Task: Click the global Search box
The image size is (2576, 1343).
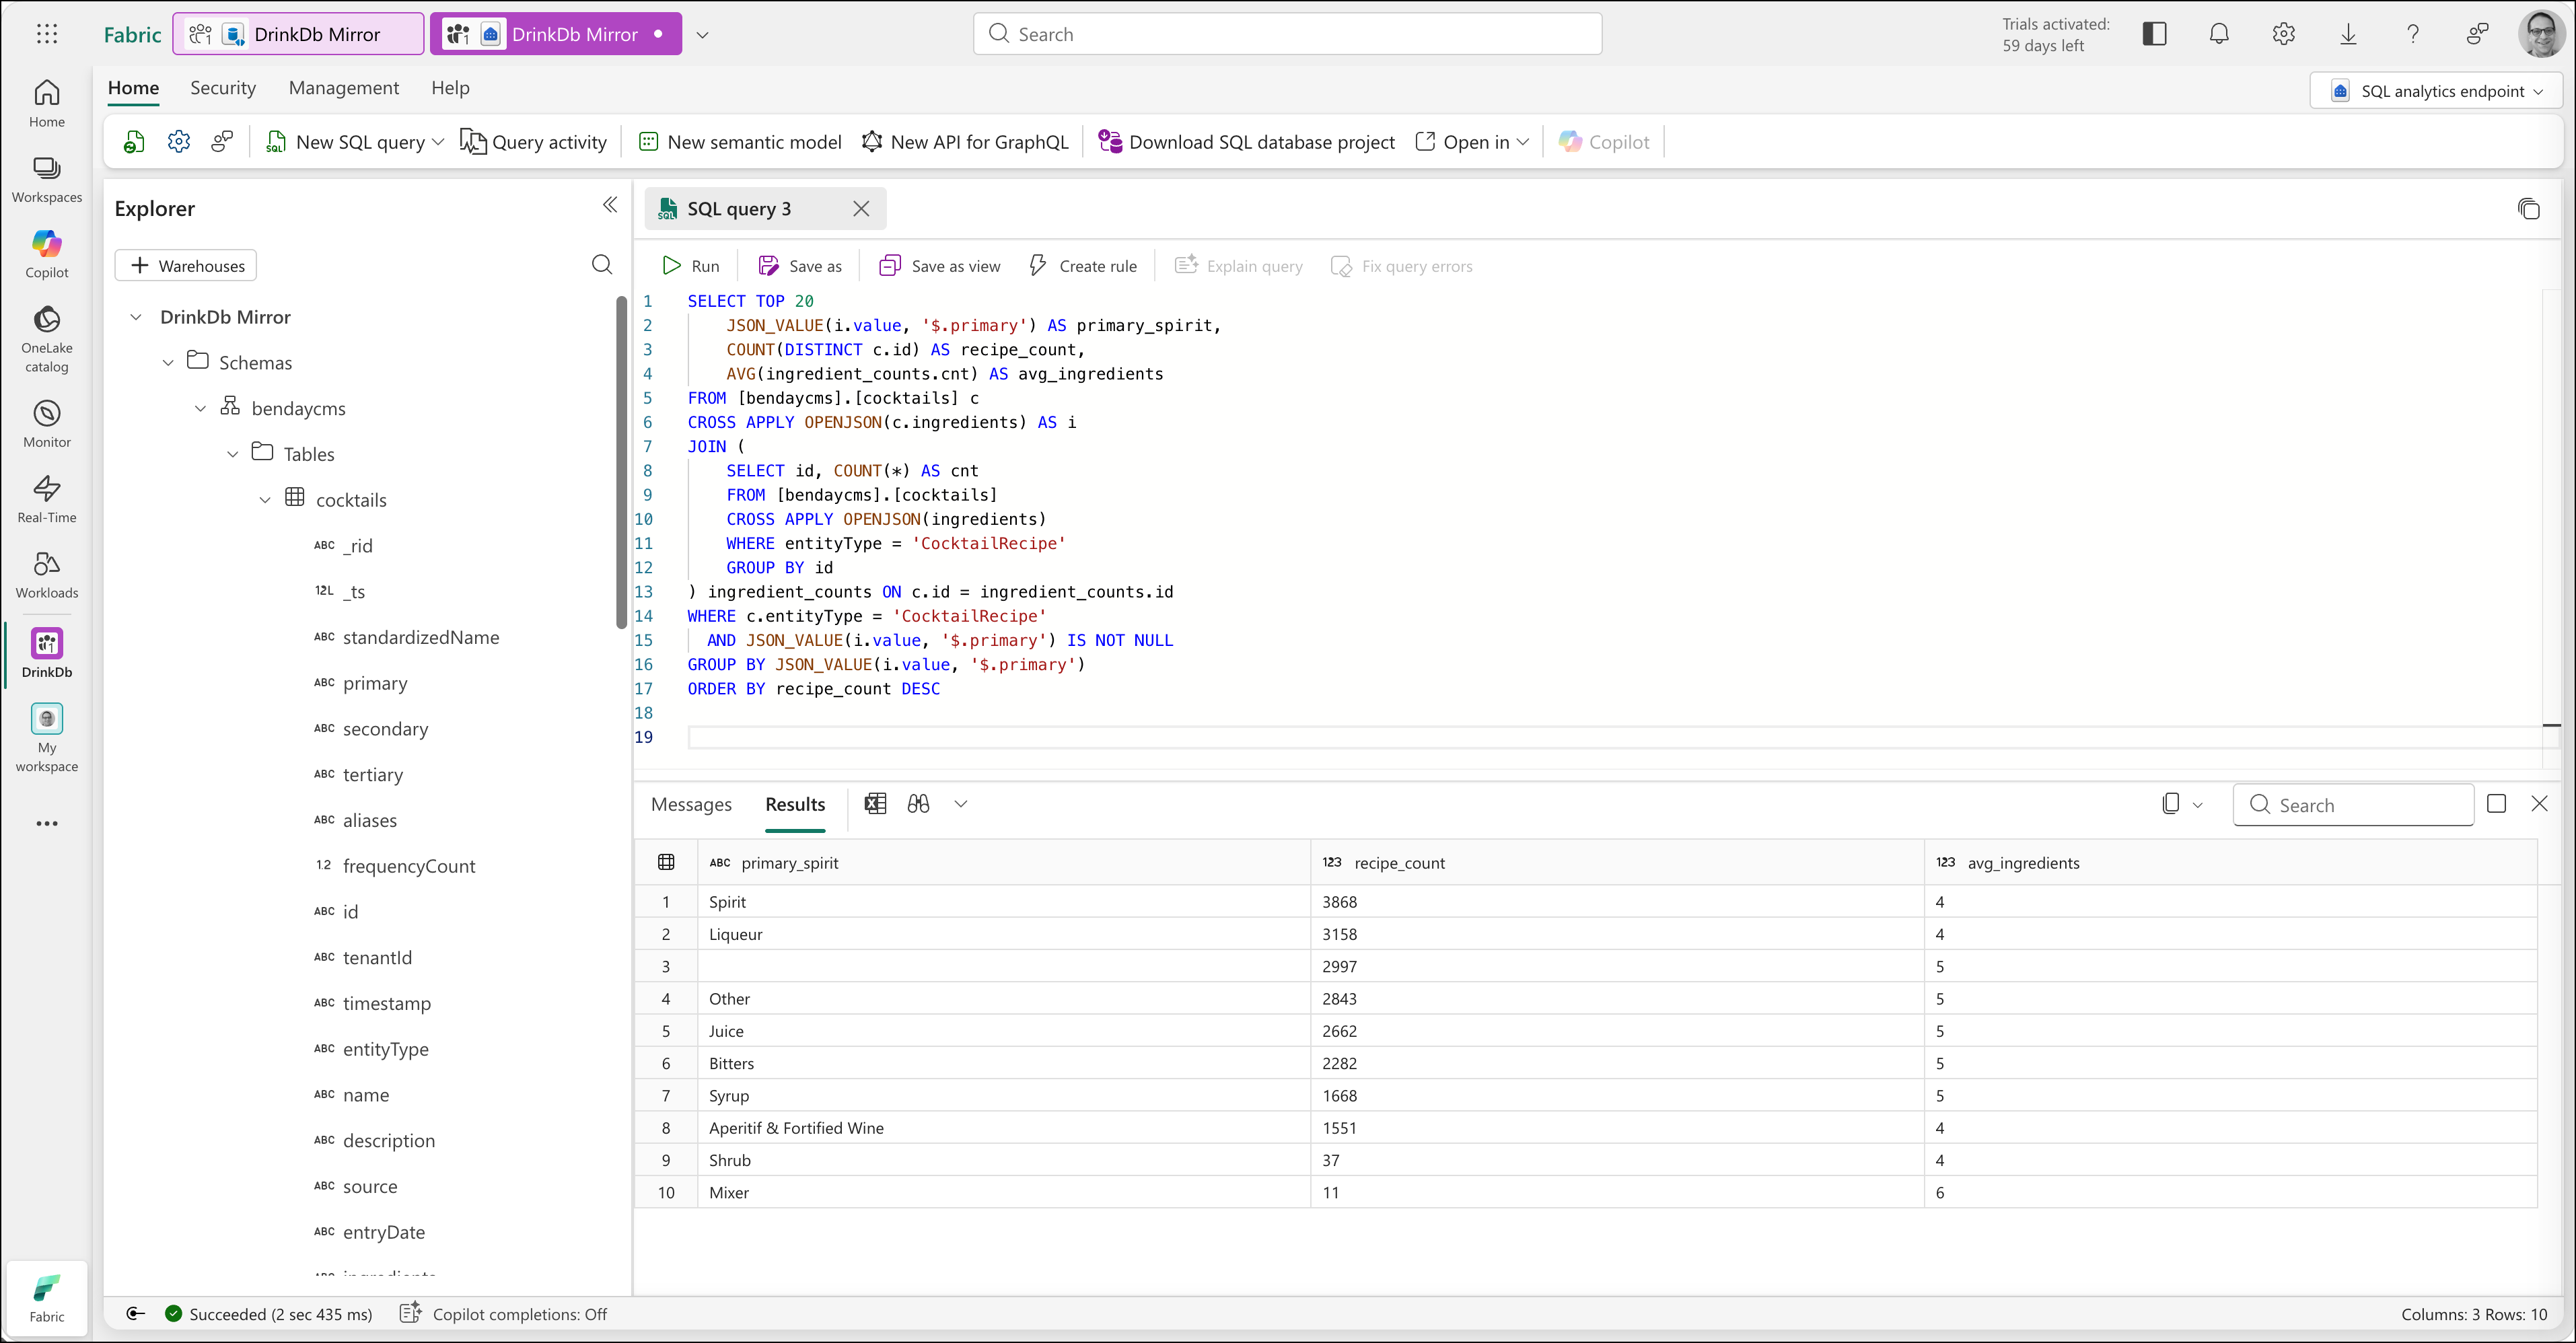Action: click(x=1287, y=34)
